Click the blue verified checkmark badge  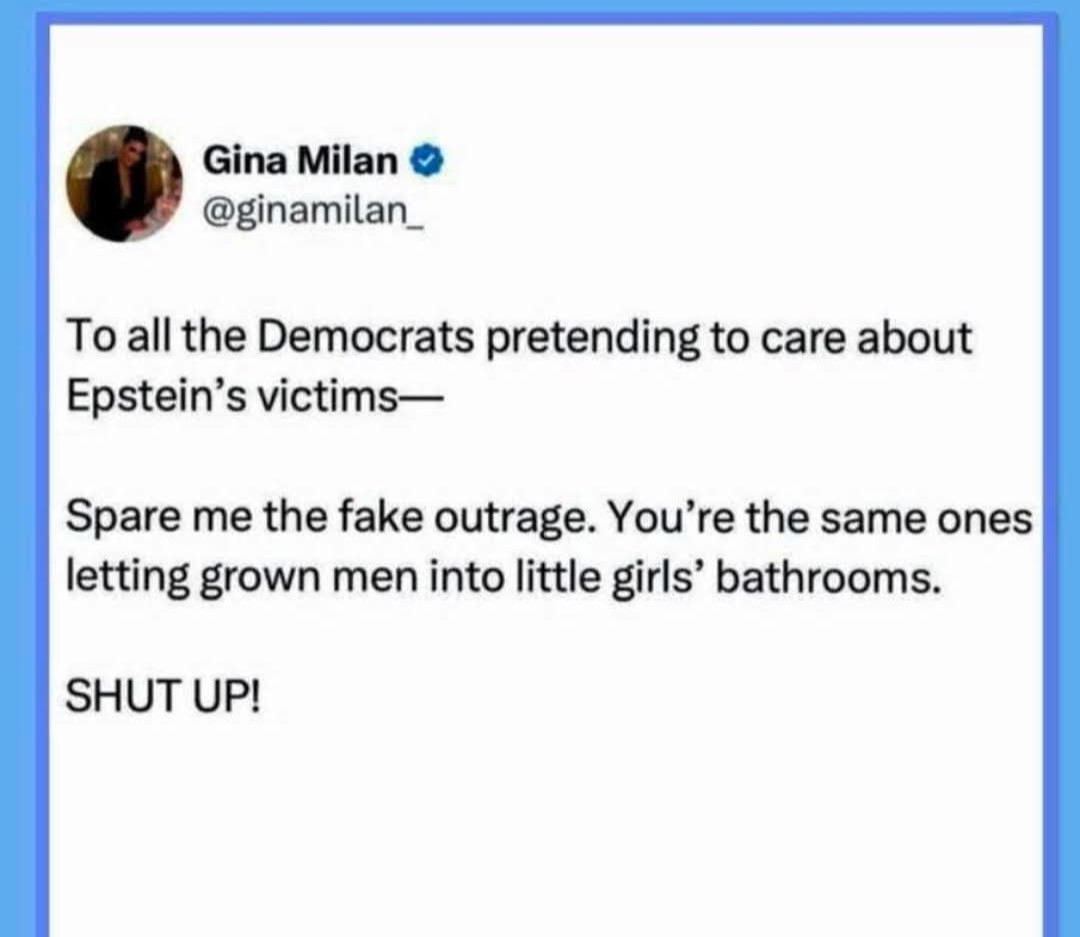427,161
